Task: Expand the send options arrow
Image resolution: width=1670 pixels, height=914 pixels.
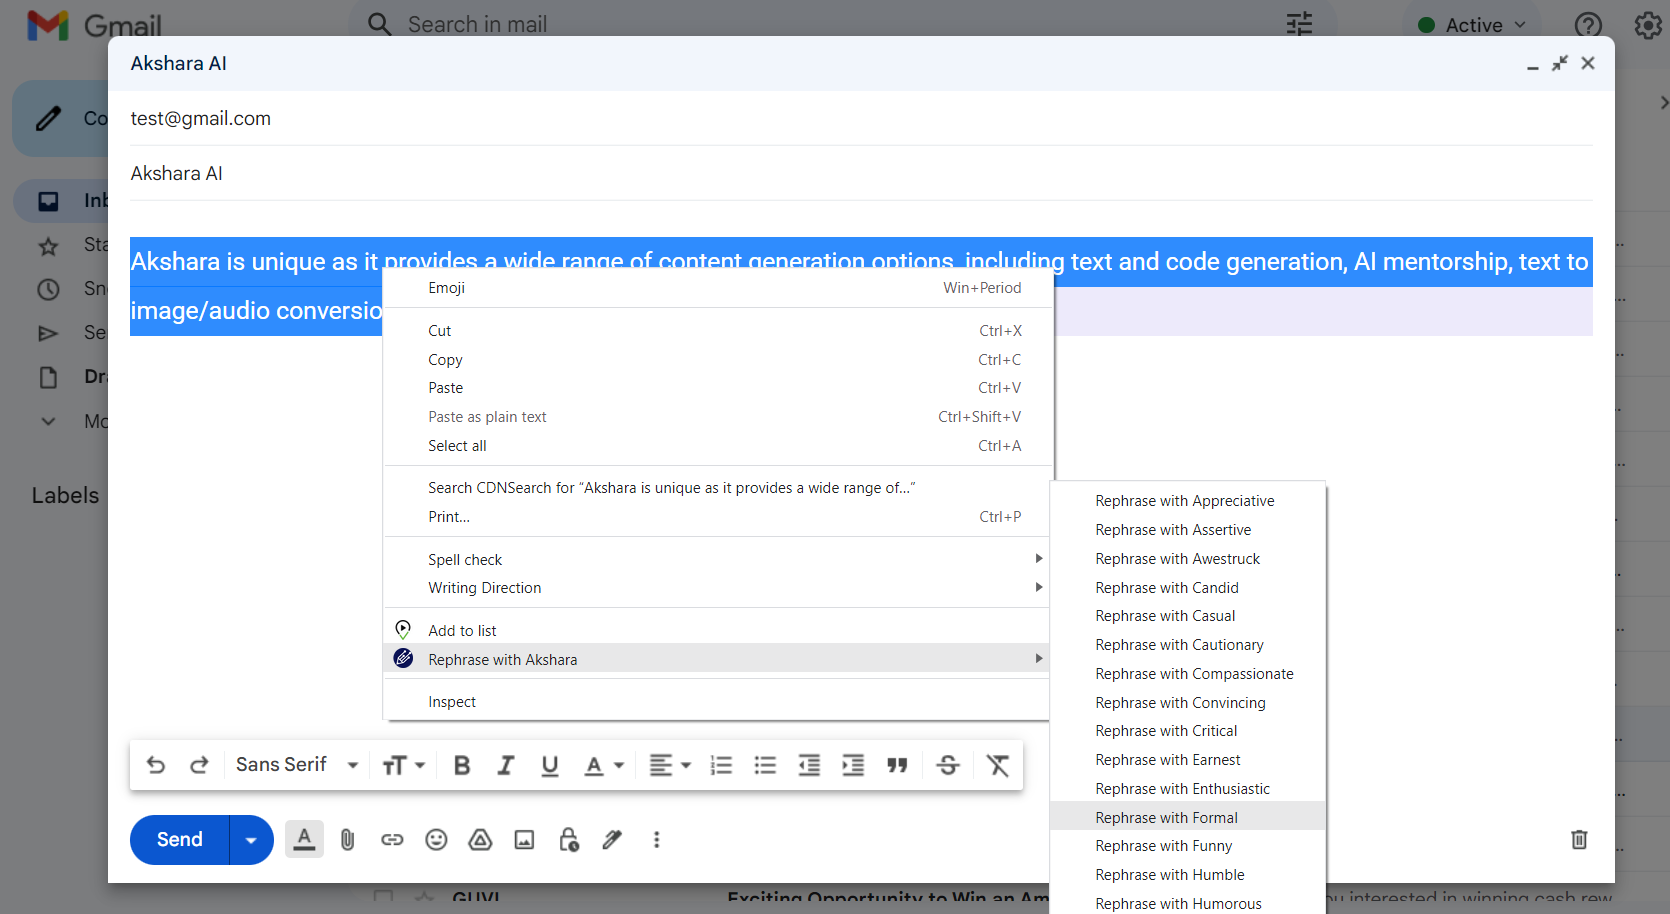Action: [x=251, y=840]
